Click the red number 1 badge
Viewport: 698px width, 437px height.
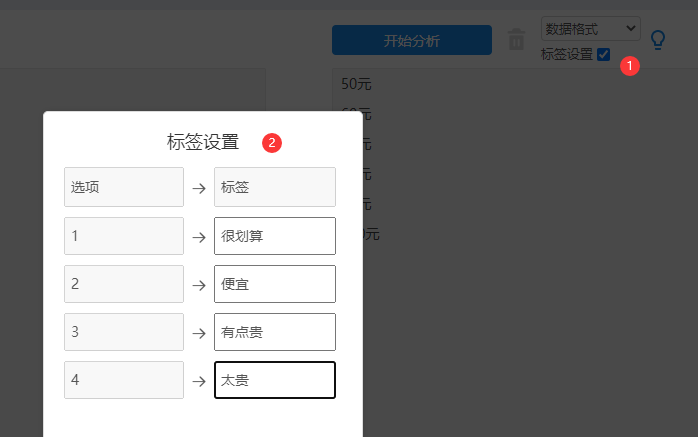click(x=629, y=65)
